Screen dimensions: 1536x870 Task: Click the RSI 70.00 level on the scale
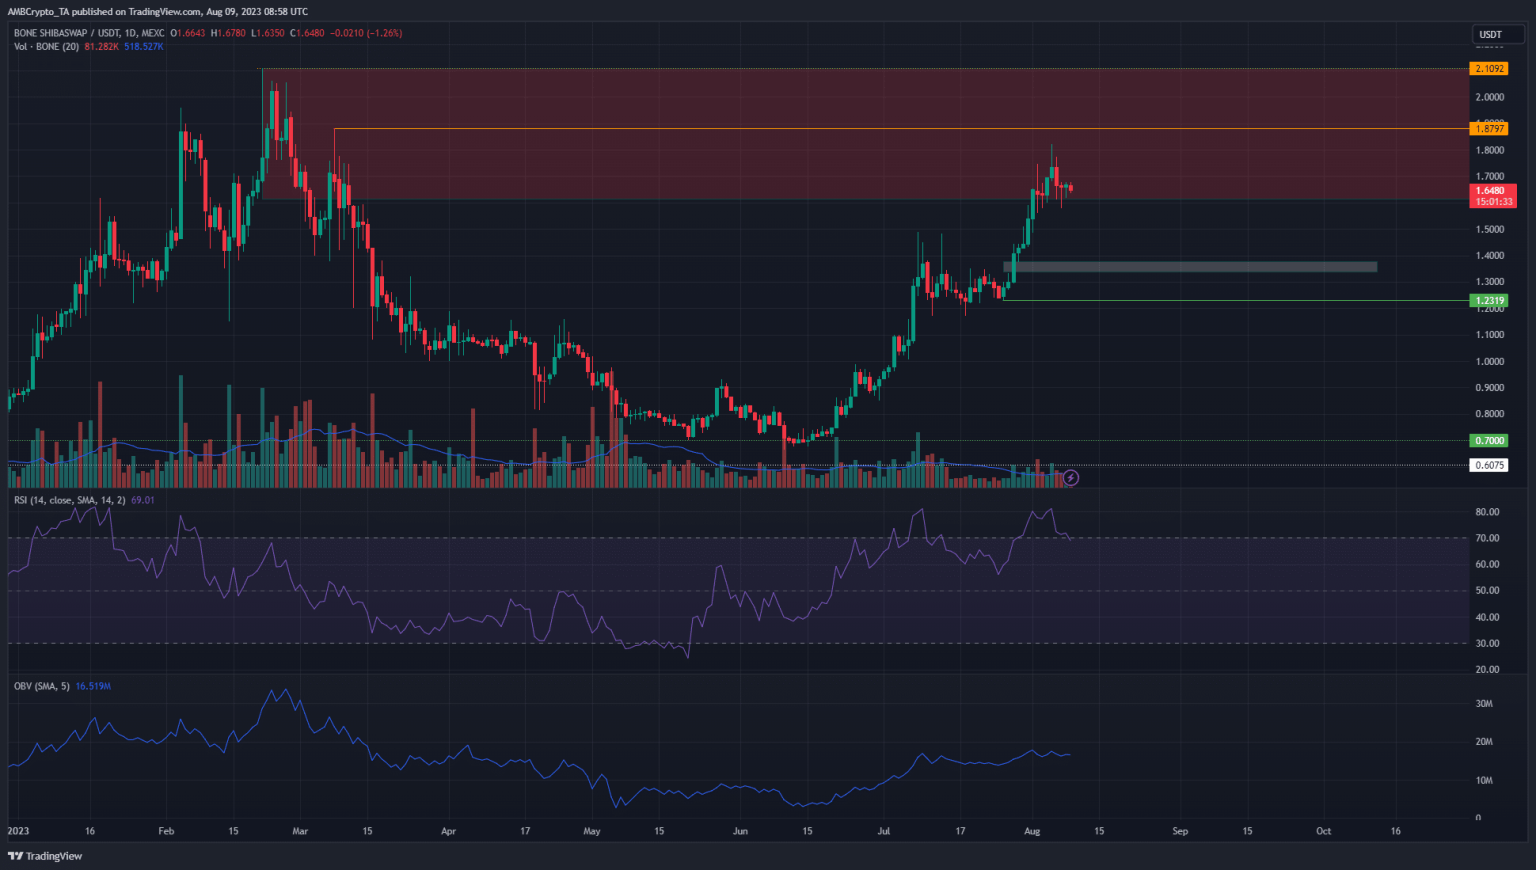[1487, 538]
